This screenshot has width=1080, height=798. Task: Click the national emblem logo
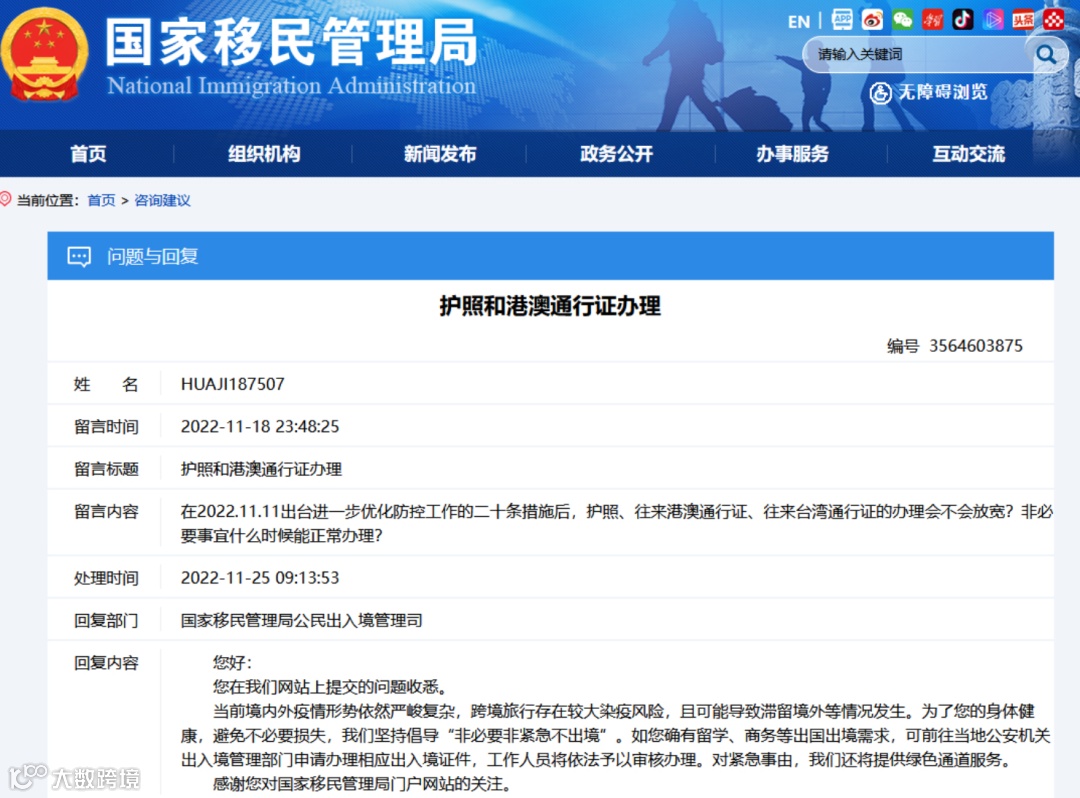(45, 54)
